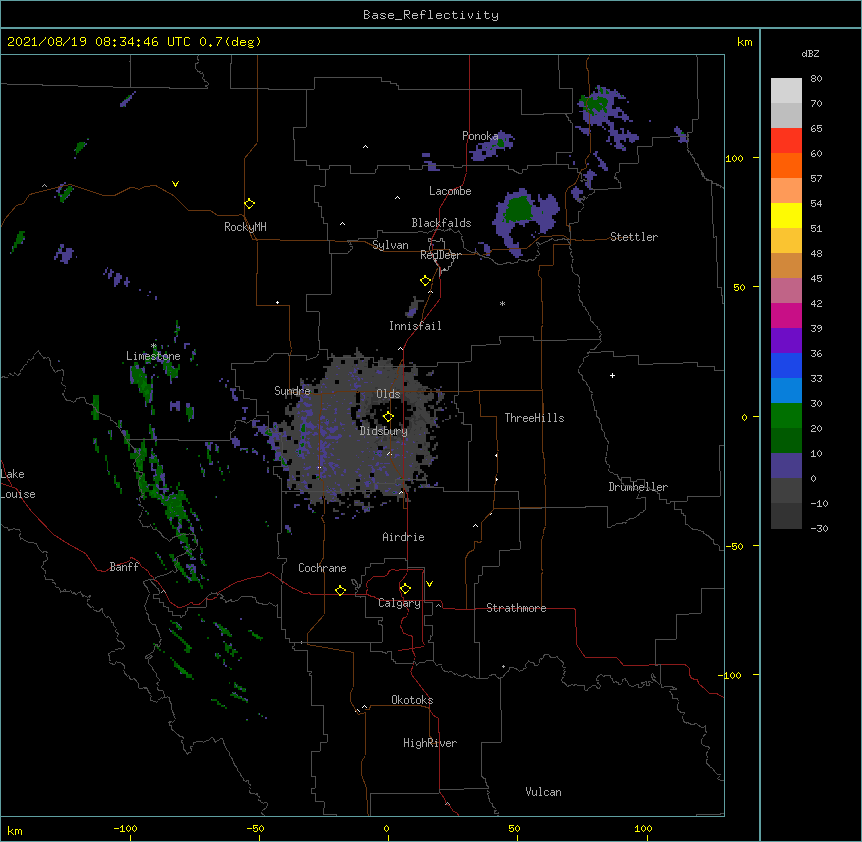Click the Airdrie label

[x=404, y=537]
